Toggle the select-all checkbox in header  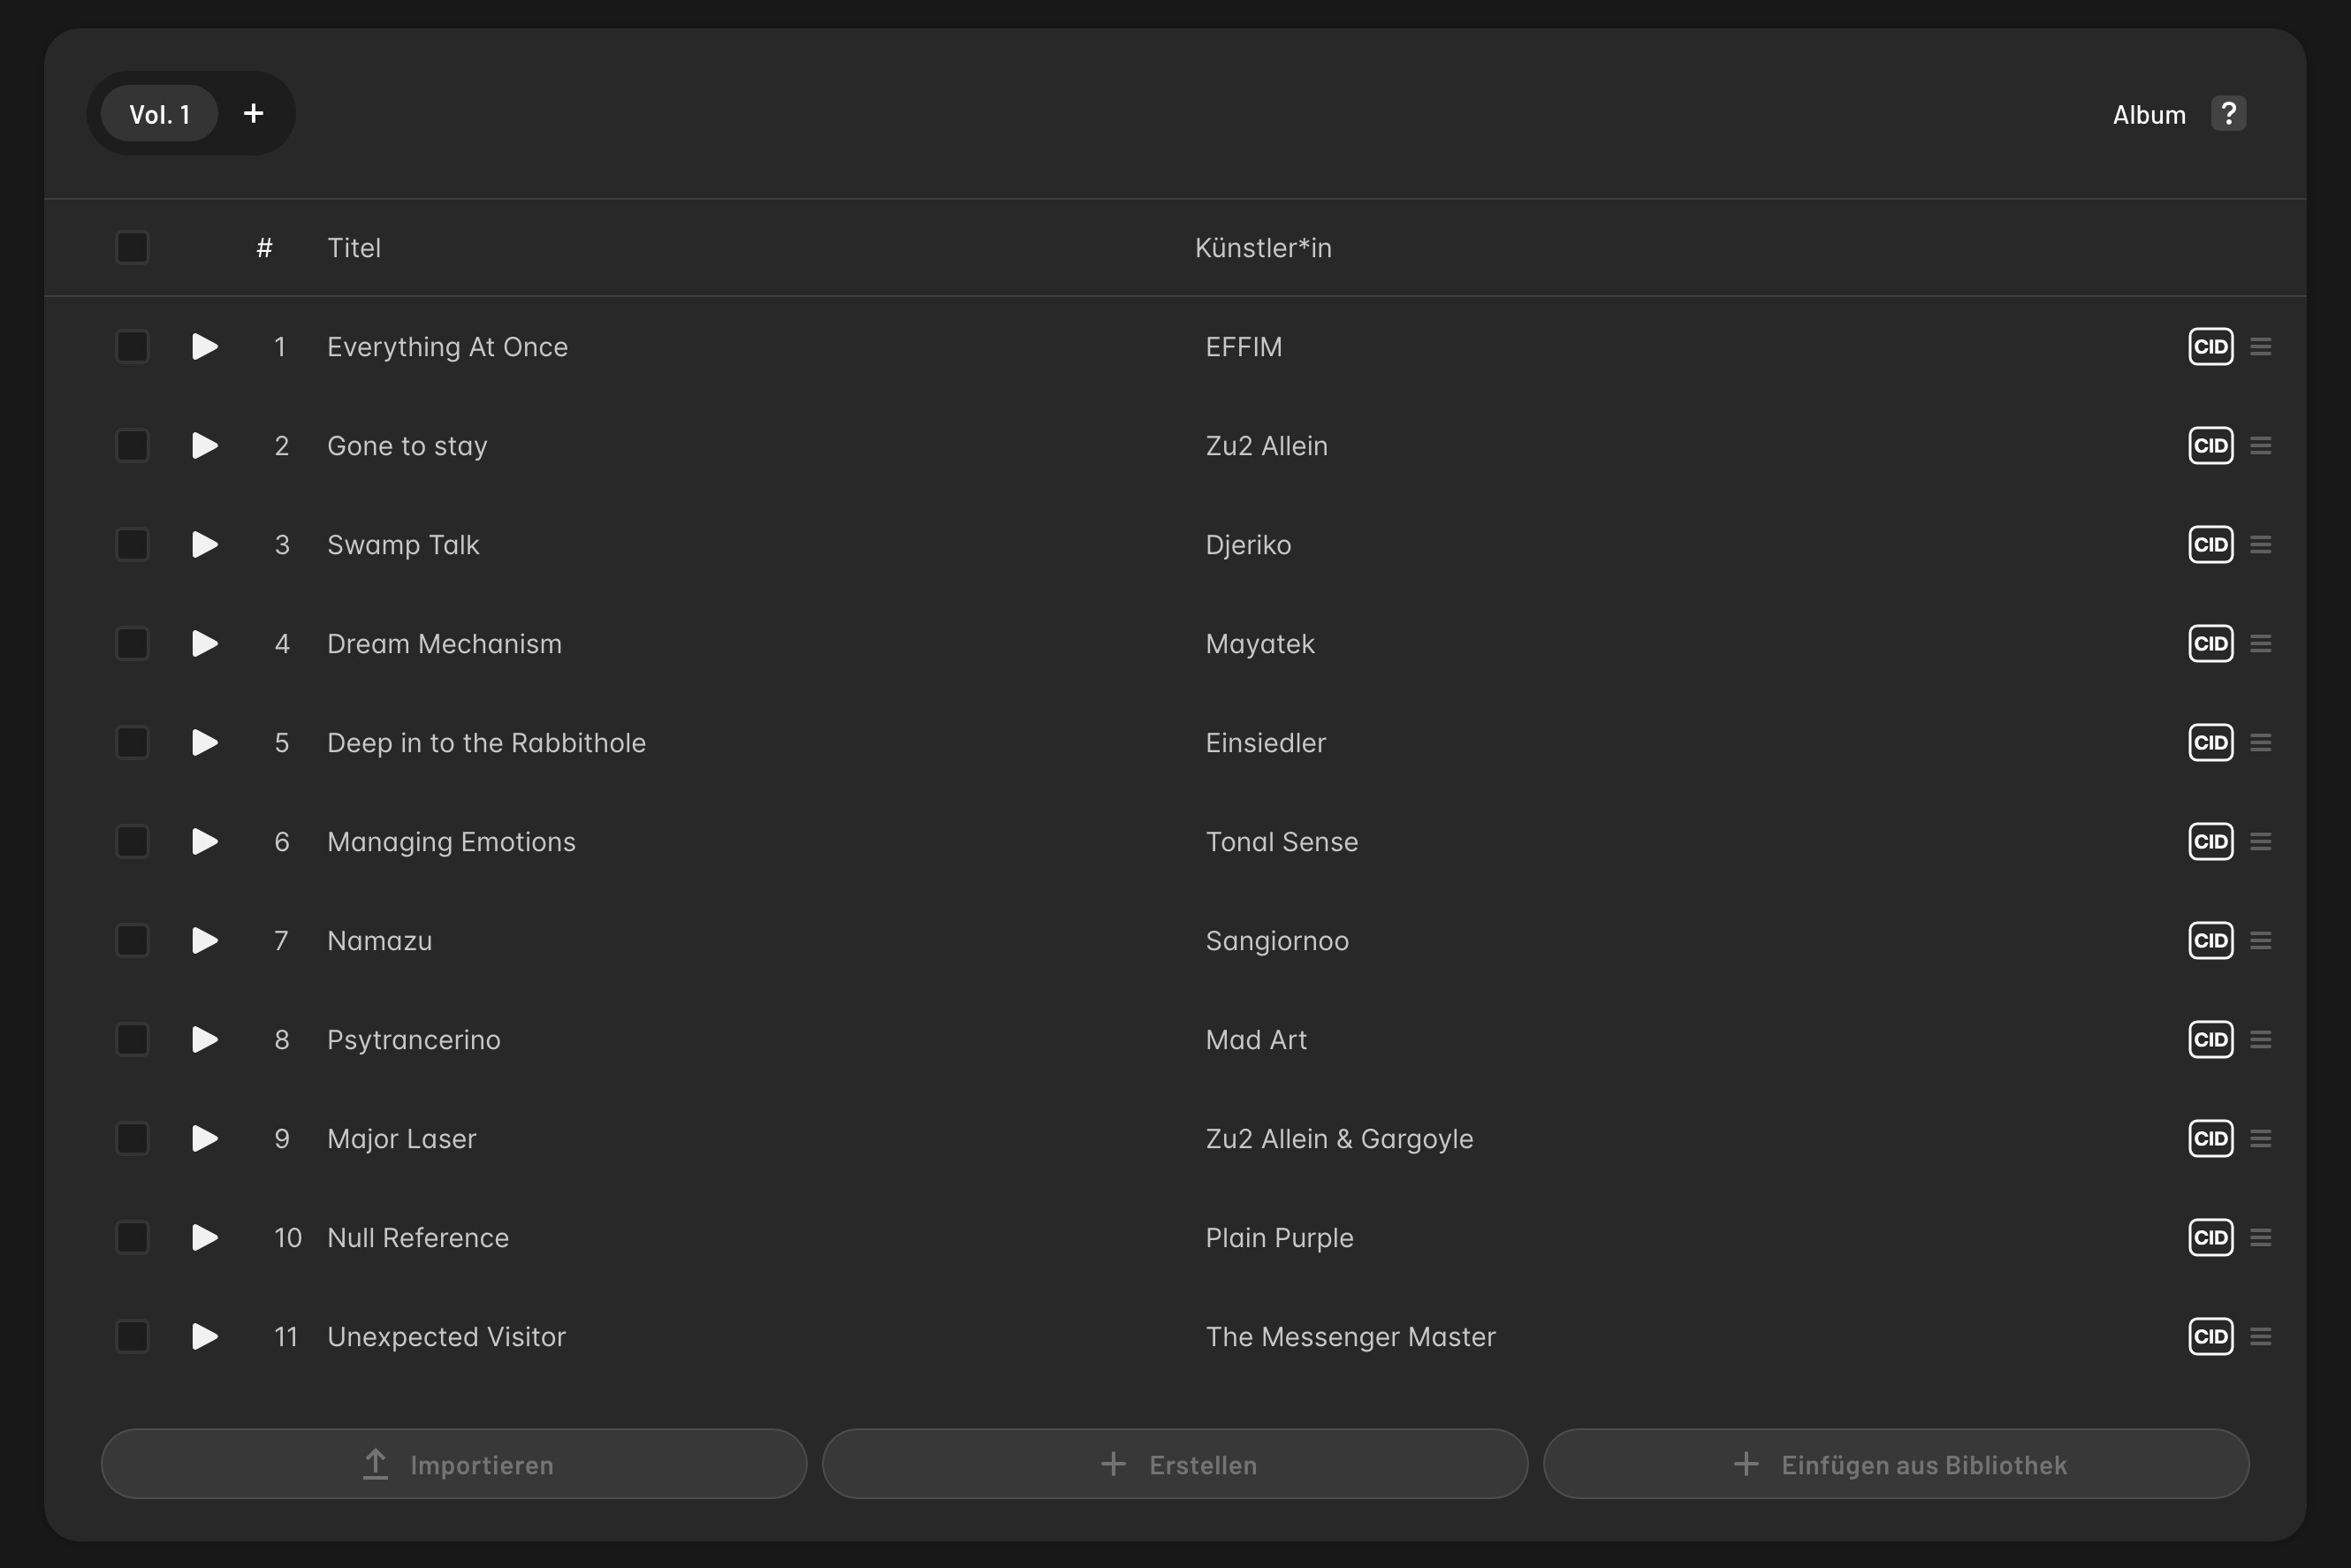pos(132,248)
